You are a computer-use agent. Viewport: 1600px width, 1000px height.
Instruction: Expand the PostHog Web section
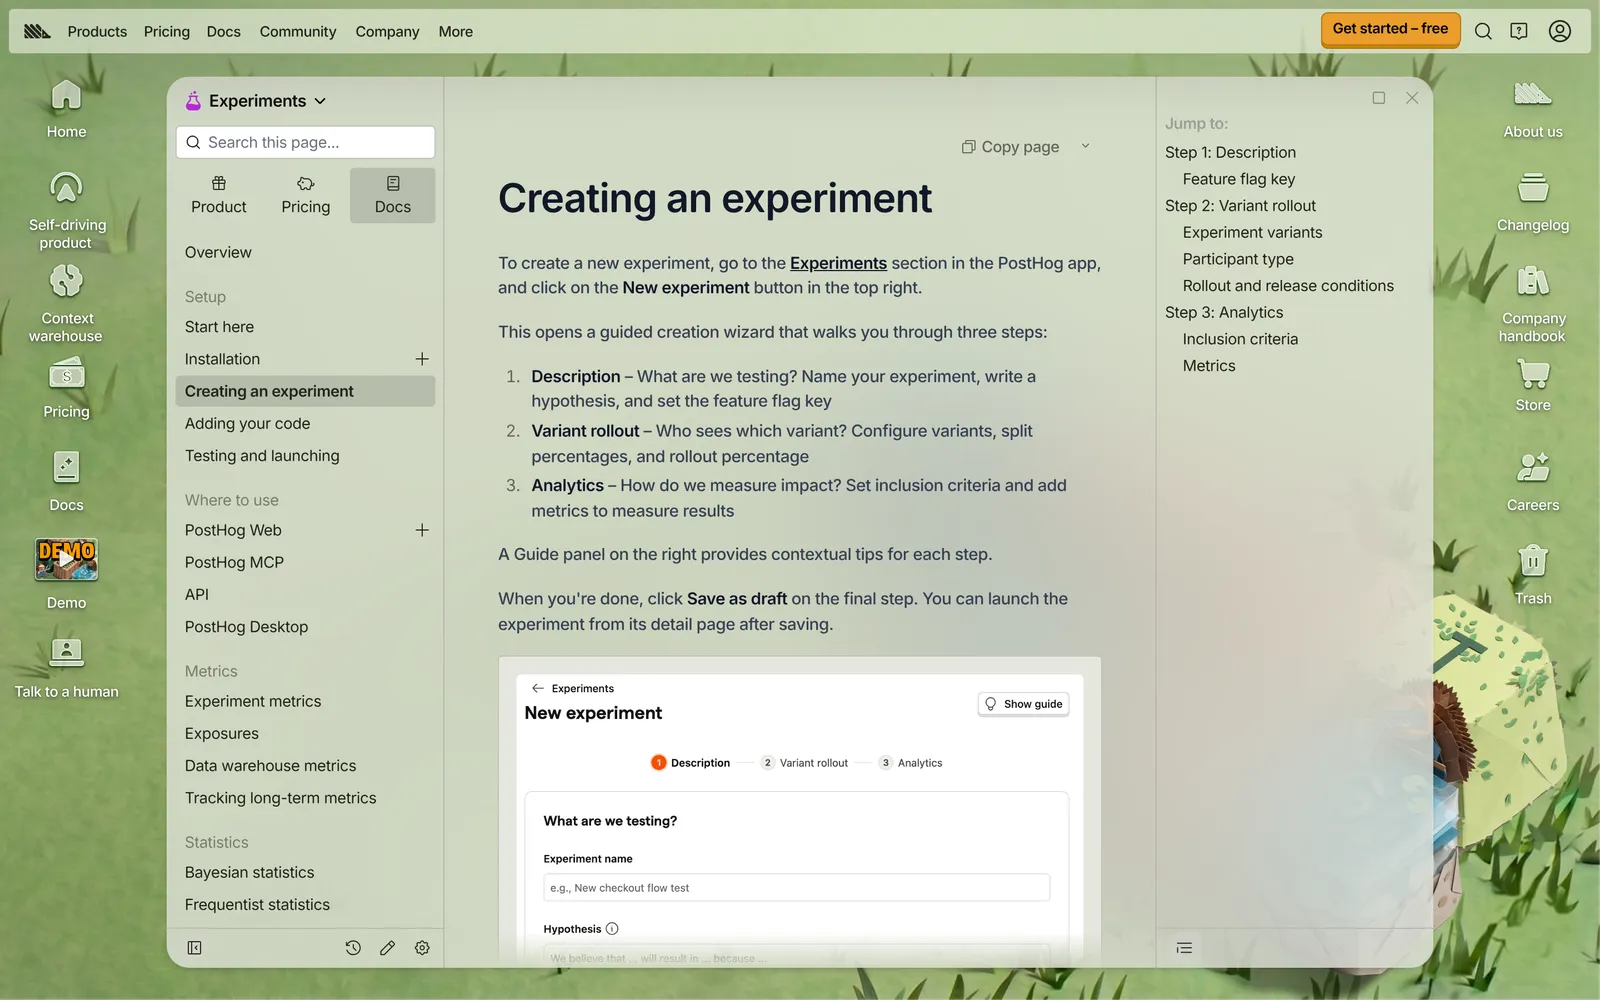422,530
